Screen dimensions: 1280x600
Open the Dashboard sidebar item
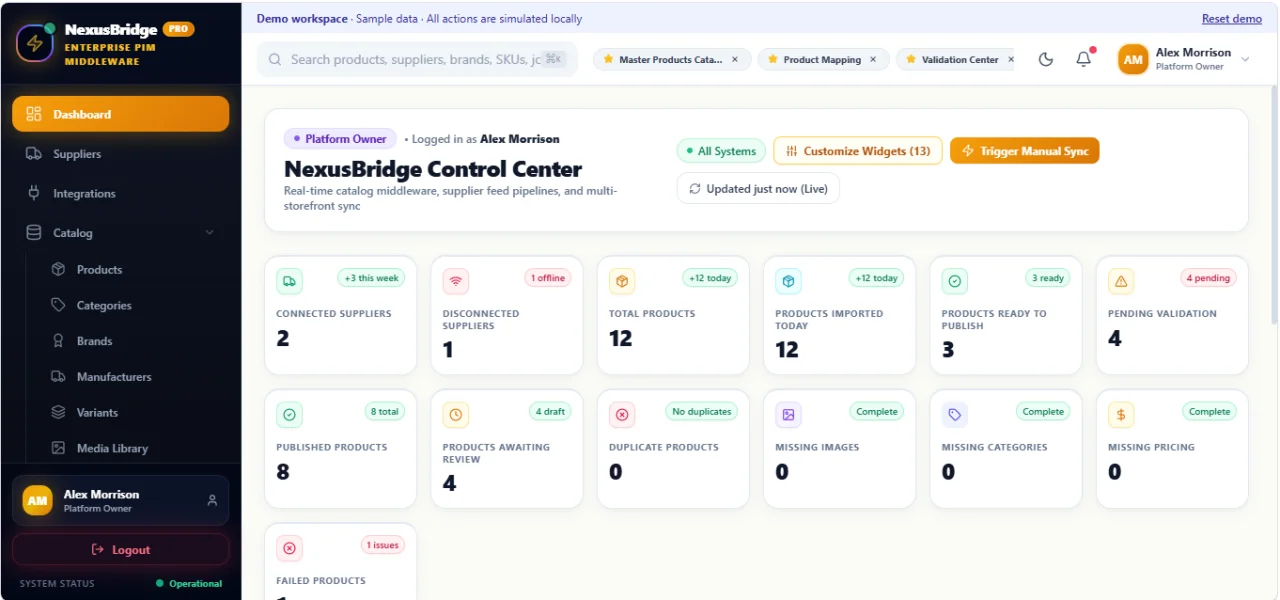[x=120, y=114]
